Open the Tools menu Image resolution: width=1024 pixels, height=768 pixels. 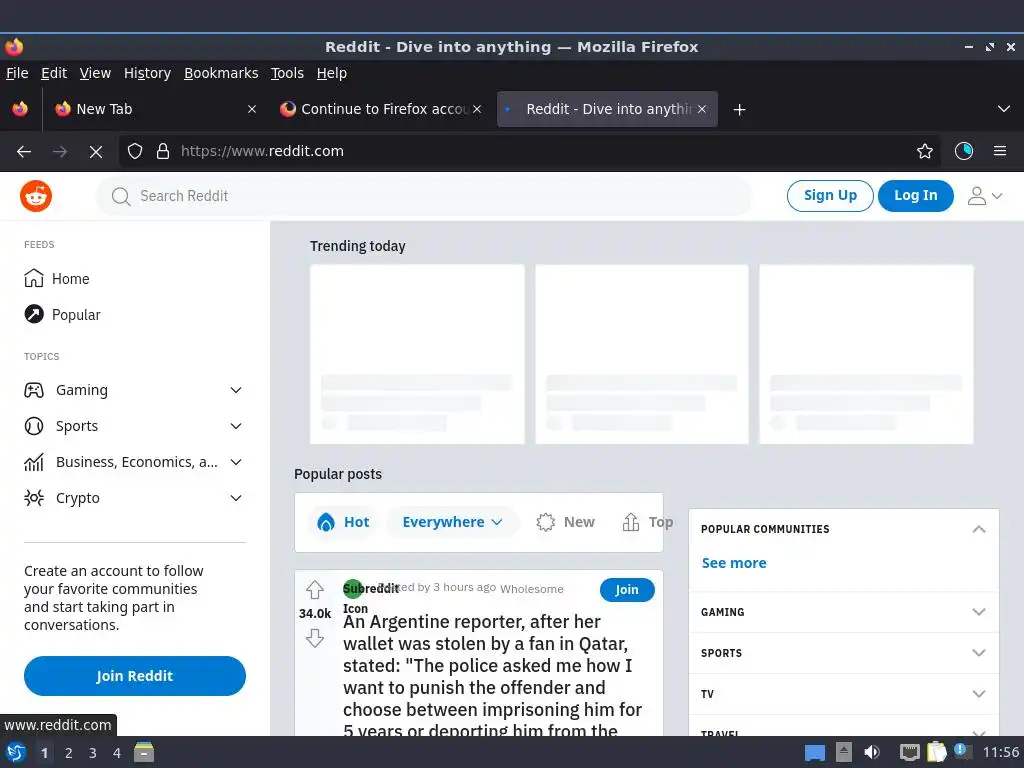coord(287,73)
